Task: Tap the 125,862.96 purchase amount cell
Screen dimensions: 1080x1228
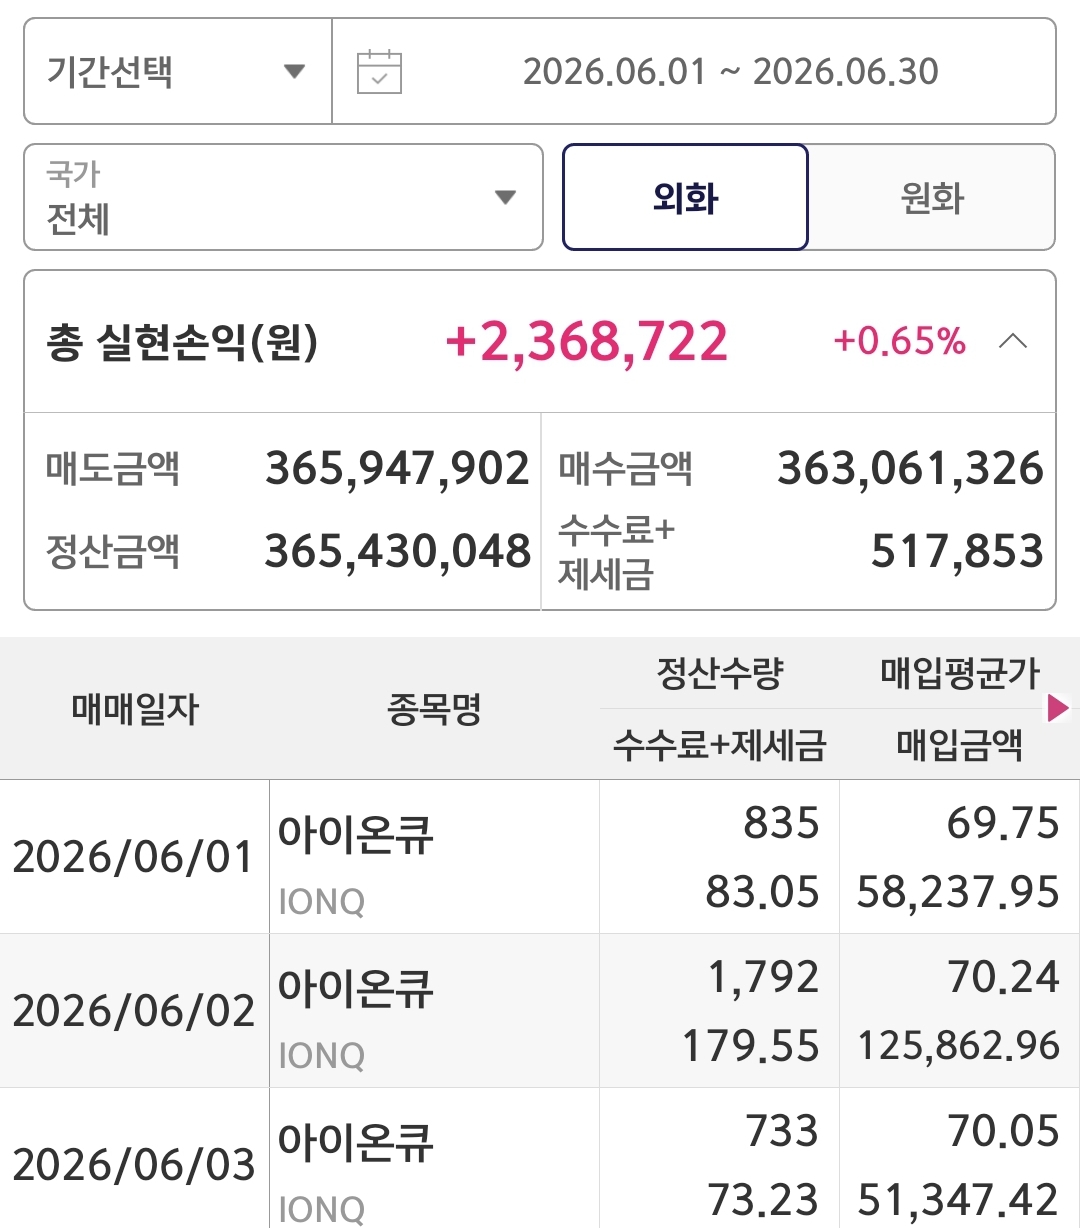Action: [x=959, y=1046]
